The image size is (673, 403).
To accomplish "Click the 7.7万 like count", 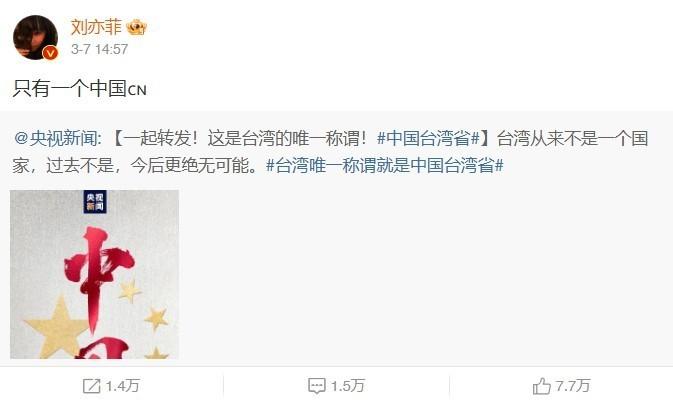I will [x=573, y=386].
